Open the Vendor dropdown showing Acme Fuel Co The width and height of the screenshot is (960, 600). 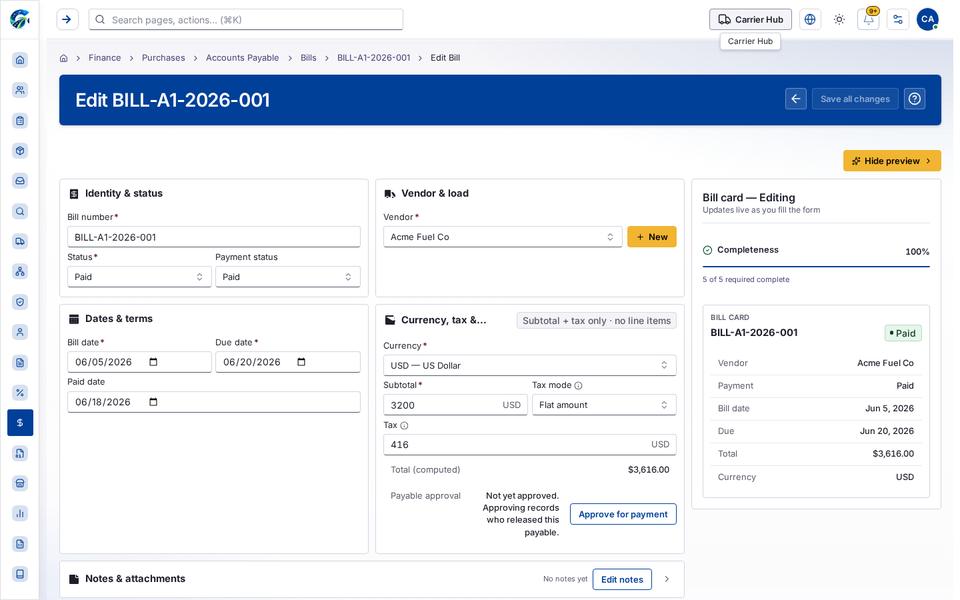[503, 237]
